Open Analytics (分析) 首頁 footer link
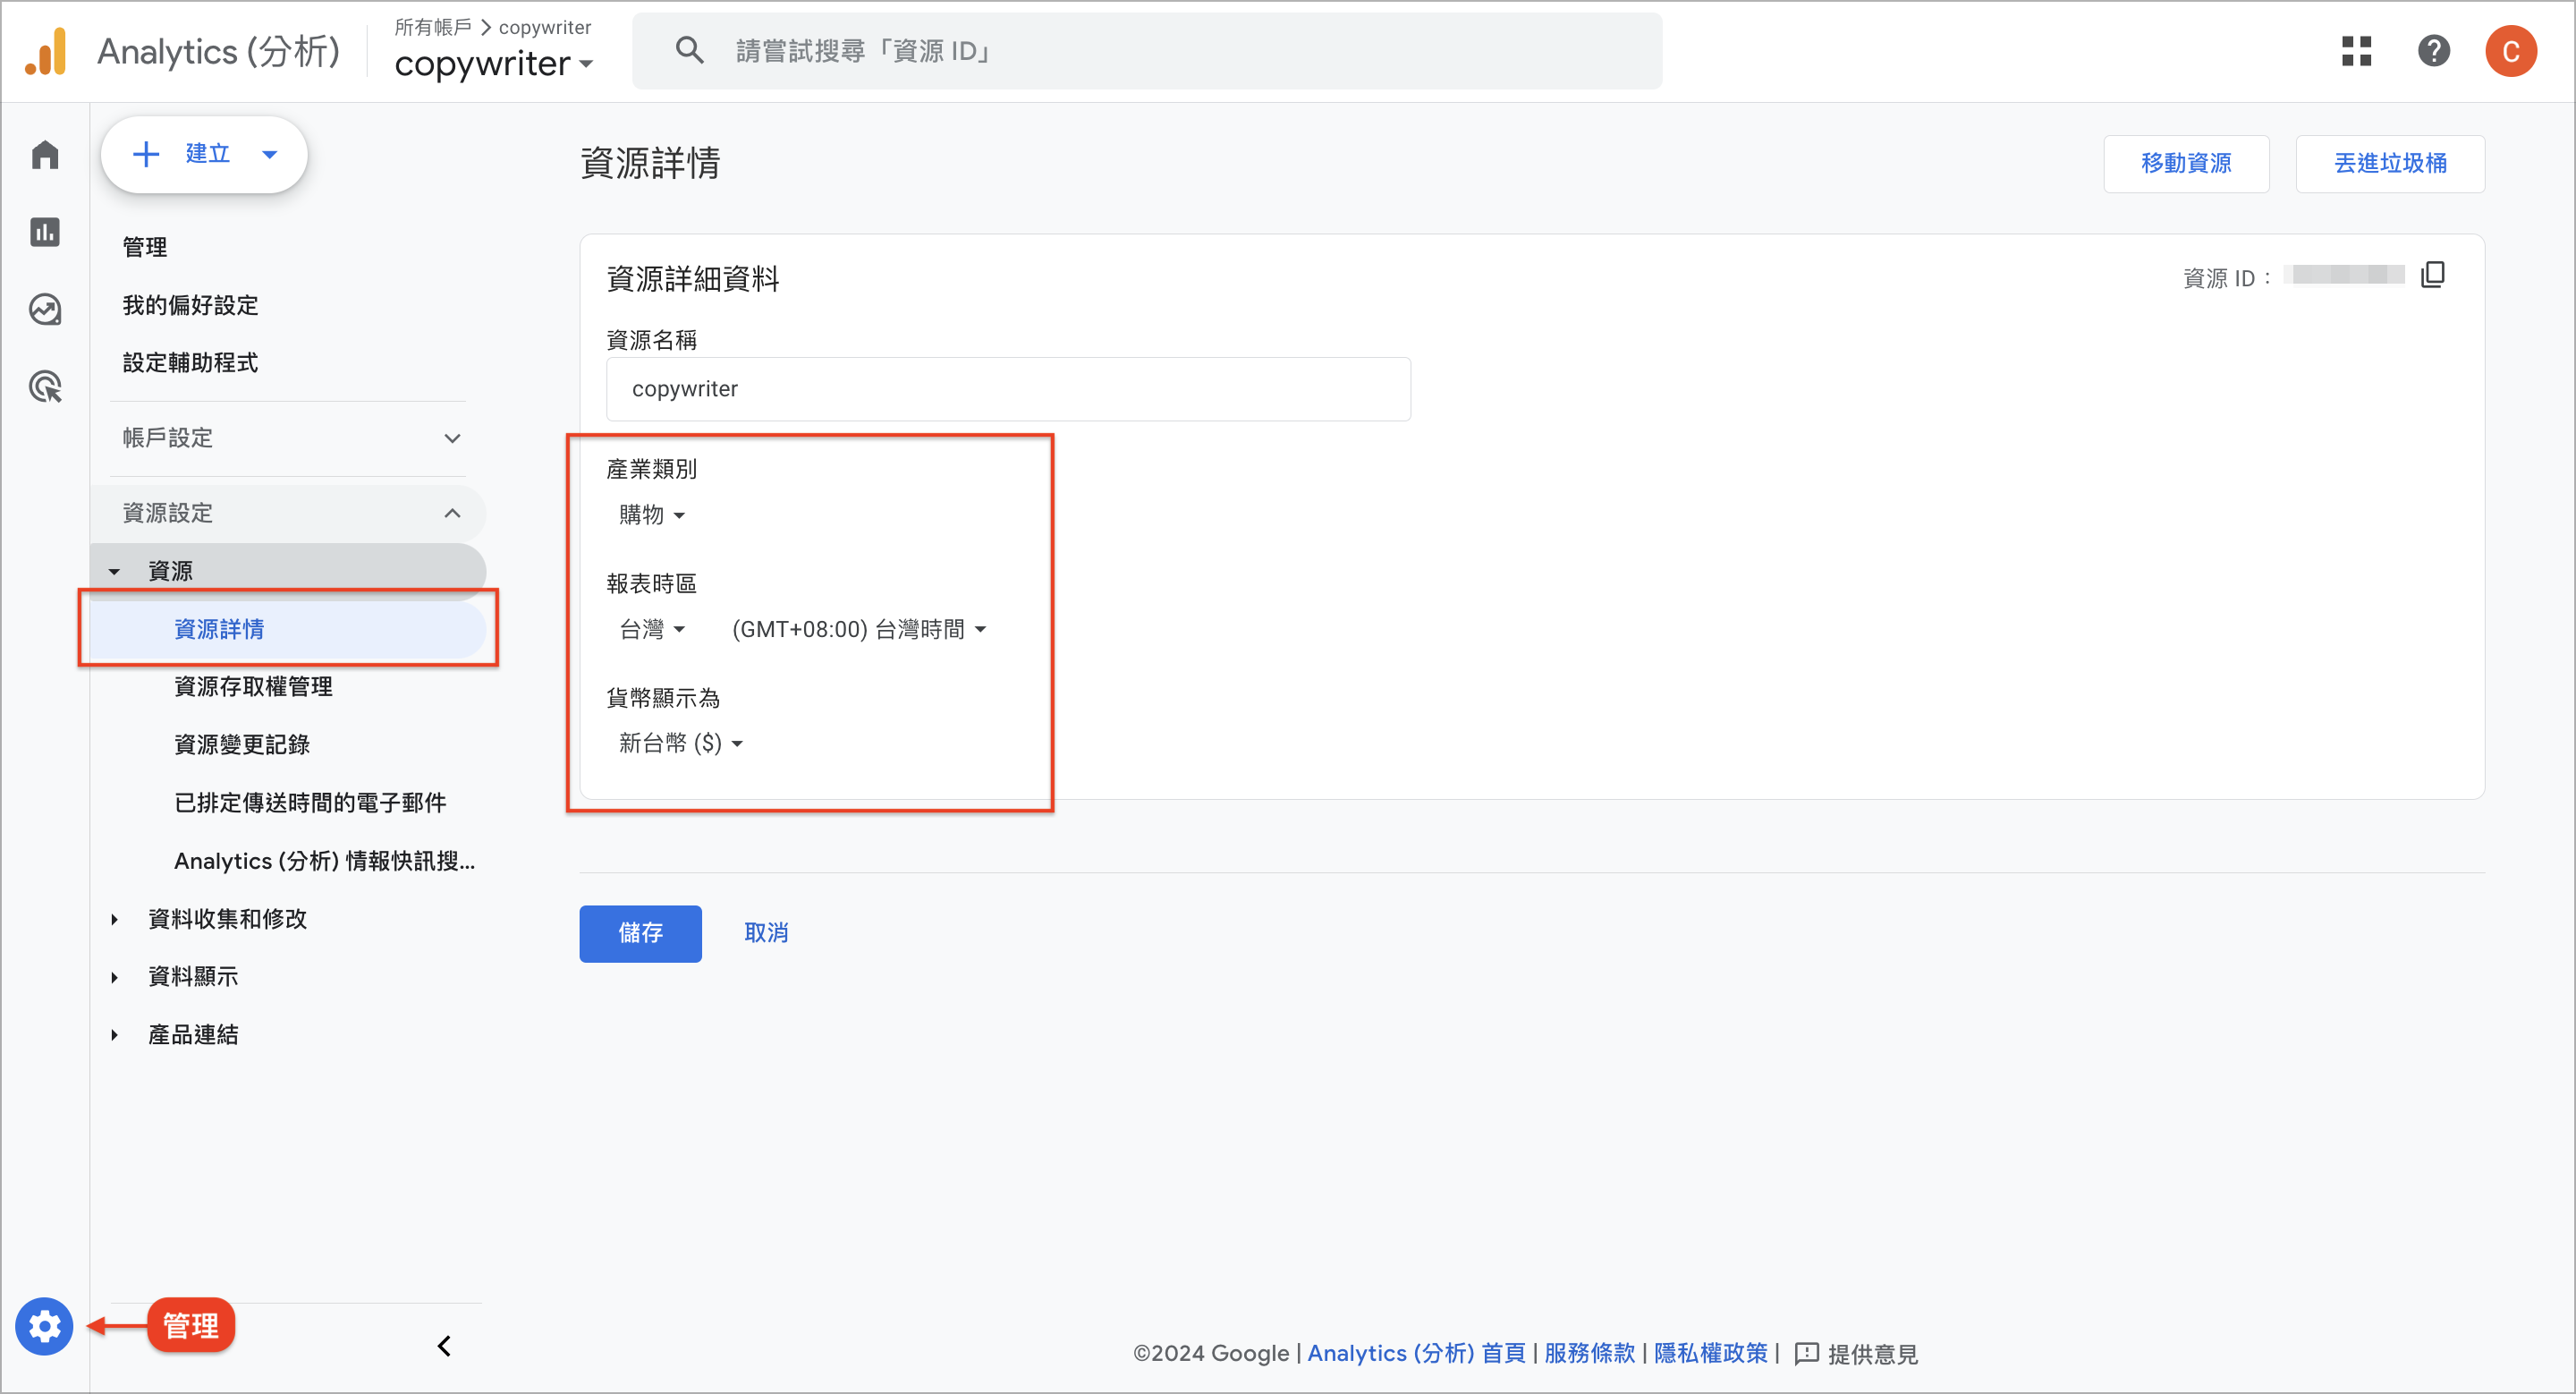 click(x=1416, y=1353)
